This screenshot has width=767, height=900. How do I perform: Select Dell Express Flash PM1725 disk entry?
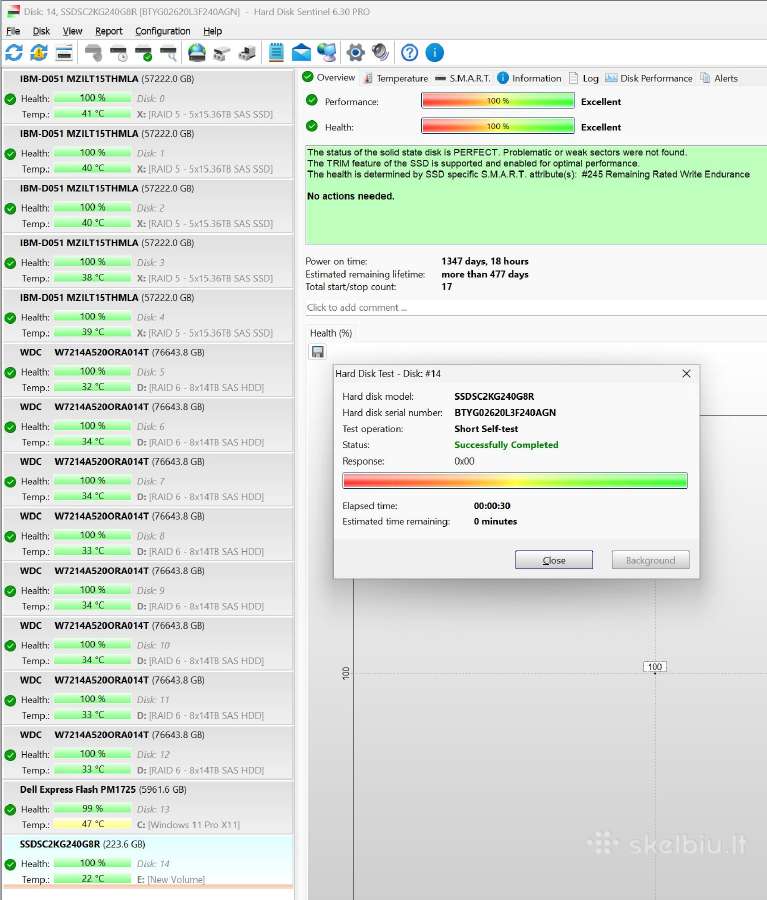click(148, 807)
